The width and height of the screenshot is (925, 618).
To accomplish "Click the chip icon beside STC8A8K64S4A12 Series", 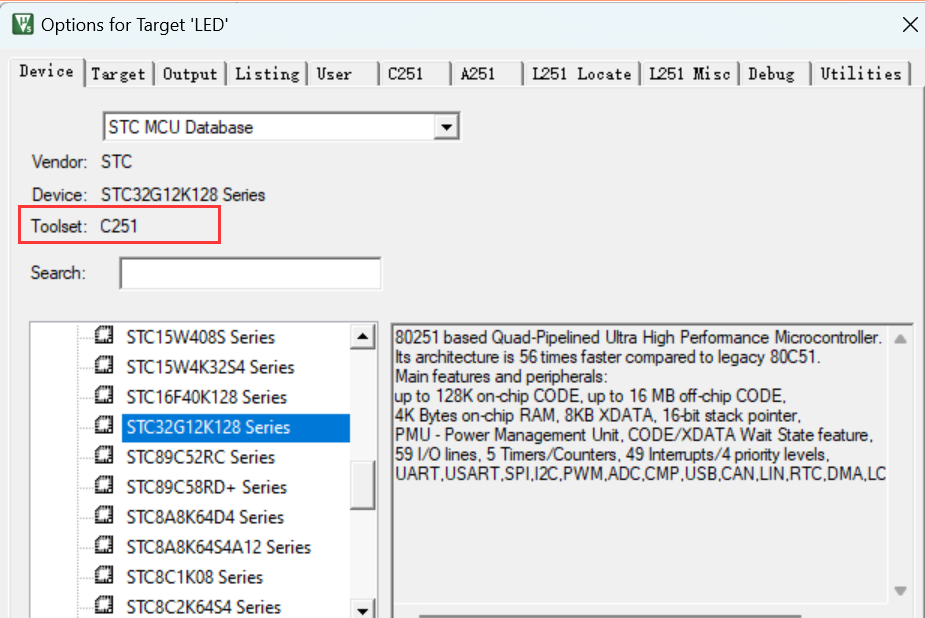I will coord(104,546).
